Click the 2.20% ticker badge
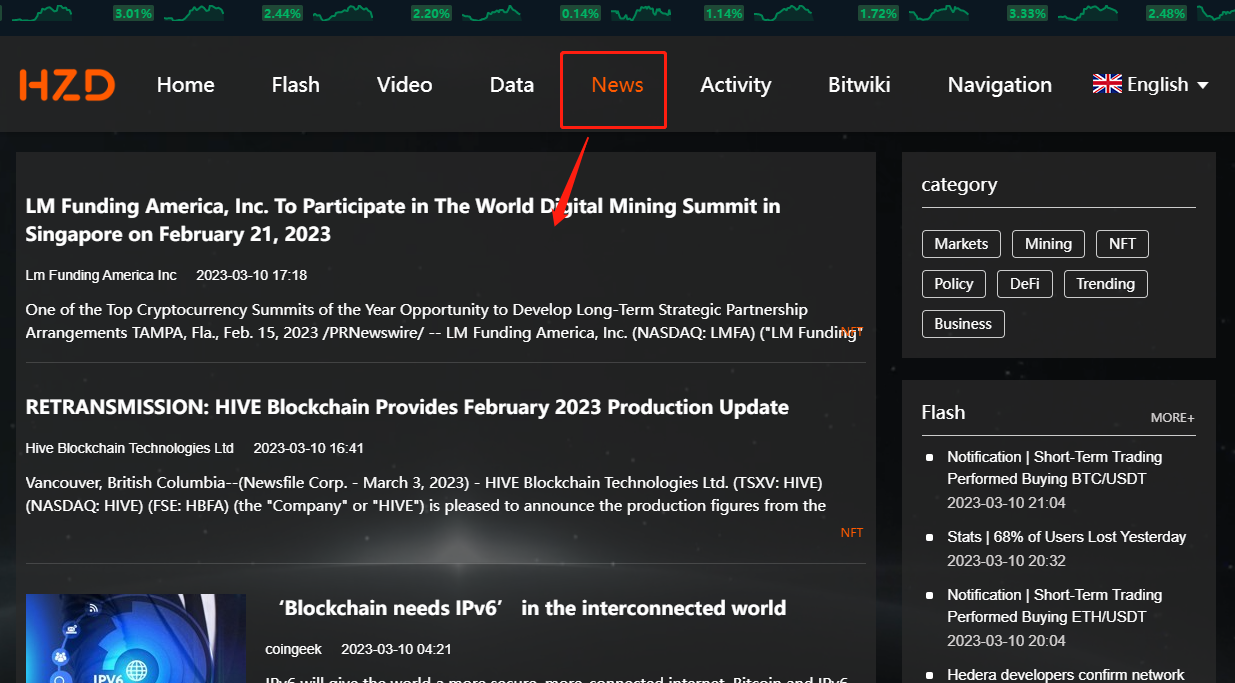Viewport: 1235px width, 683px height. [x=431, y=14]
